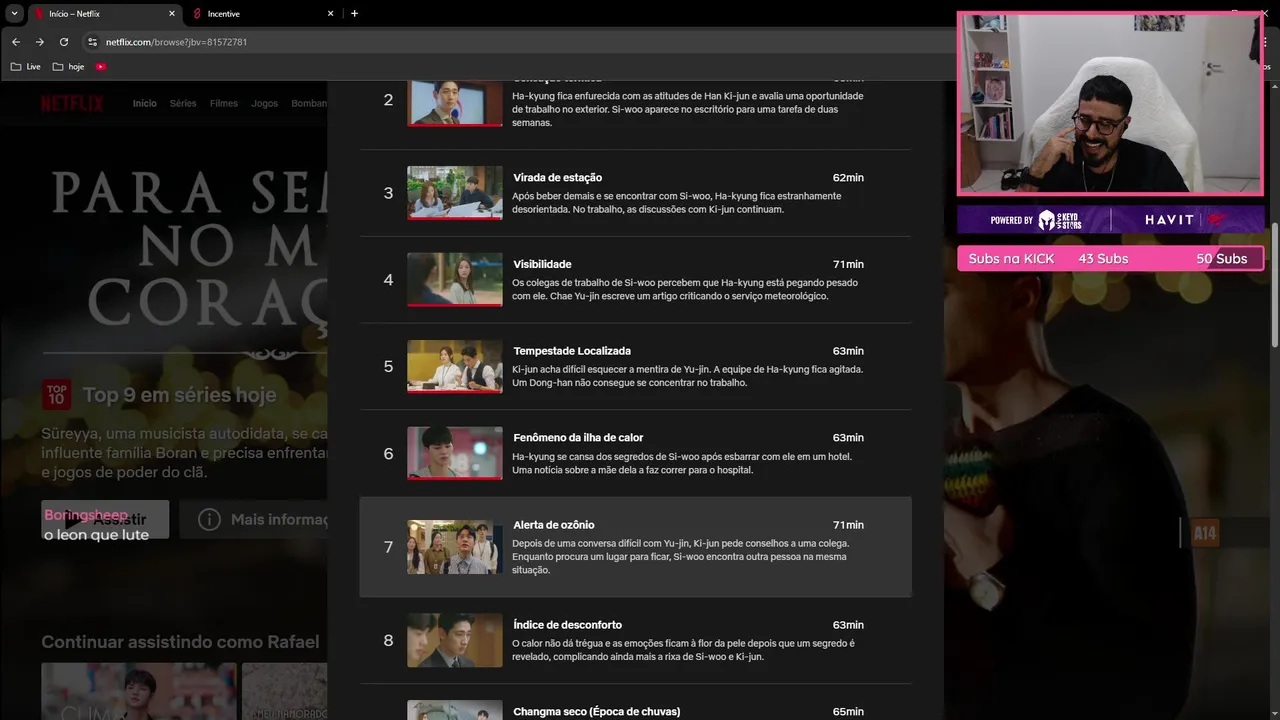
Task: Click the 71min duration of Visibilidade
Action: point(848,264)
